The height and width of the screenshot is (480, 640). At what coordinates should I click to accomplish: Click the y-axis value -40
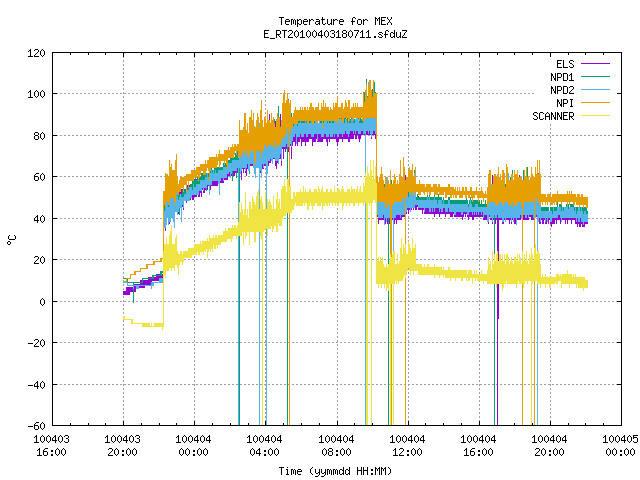[x=36, y=385]
